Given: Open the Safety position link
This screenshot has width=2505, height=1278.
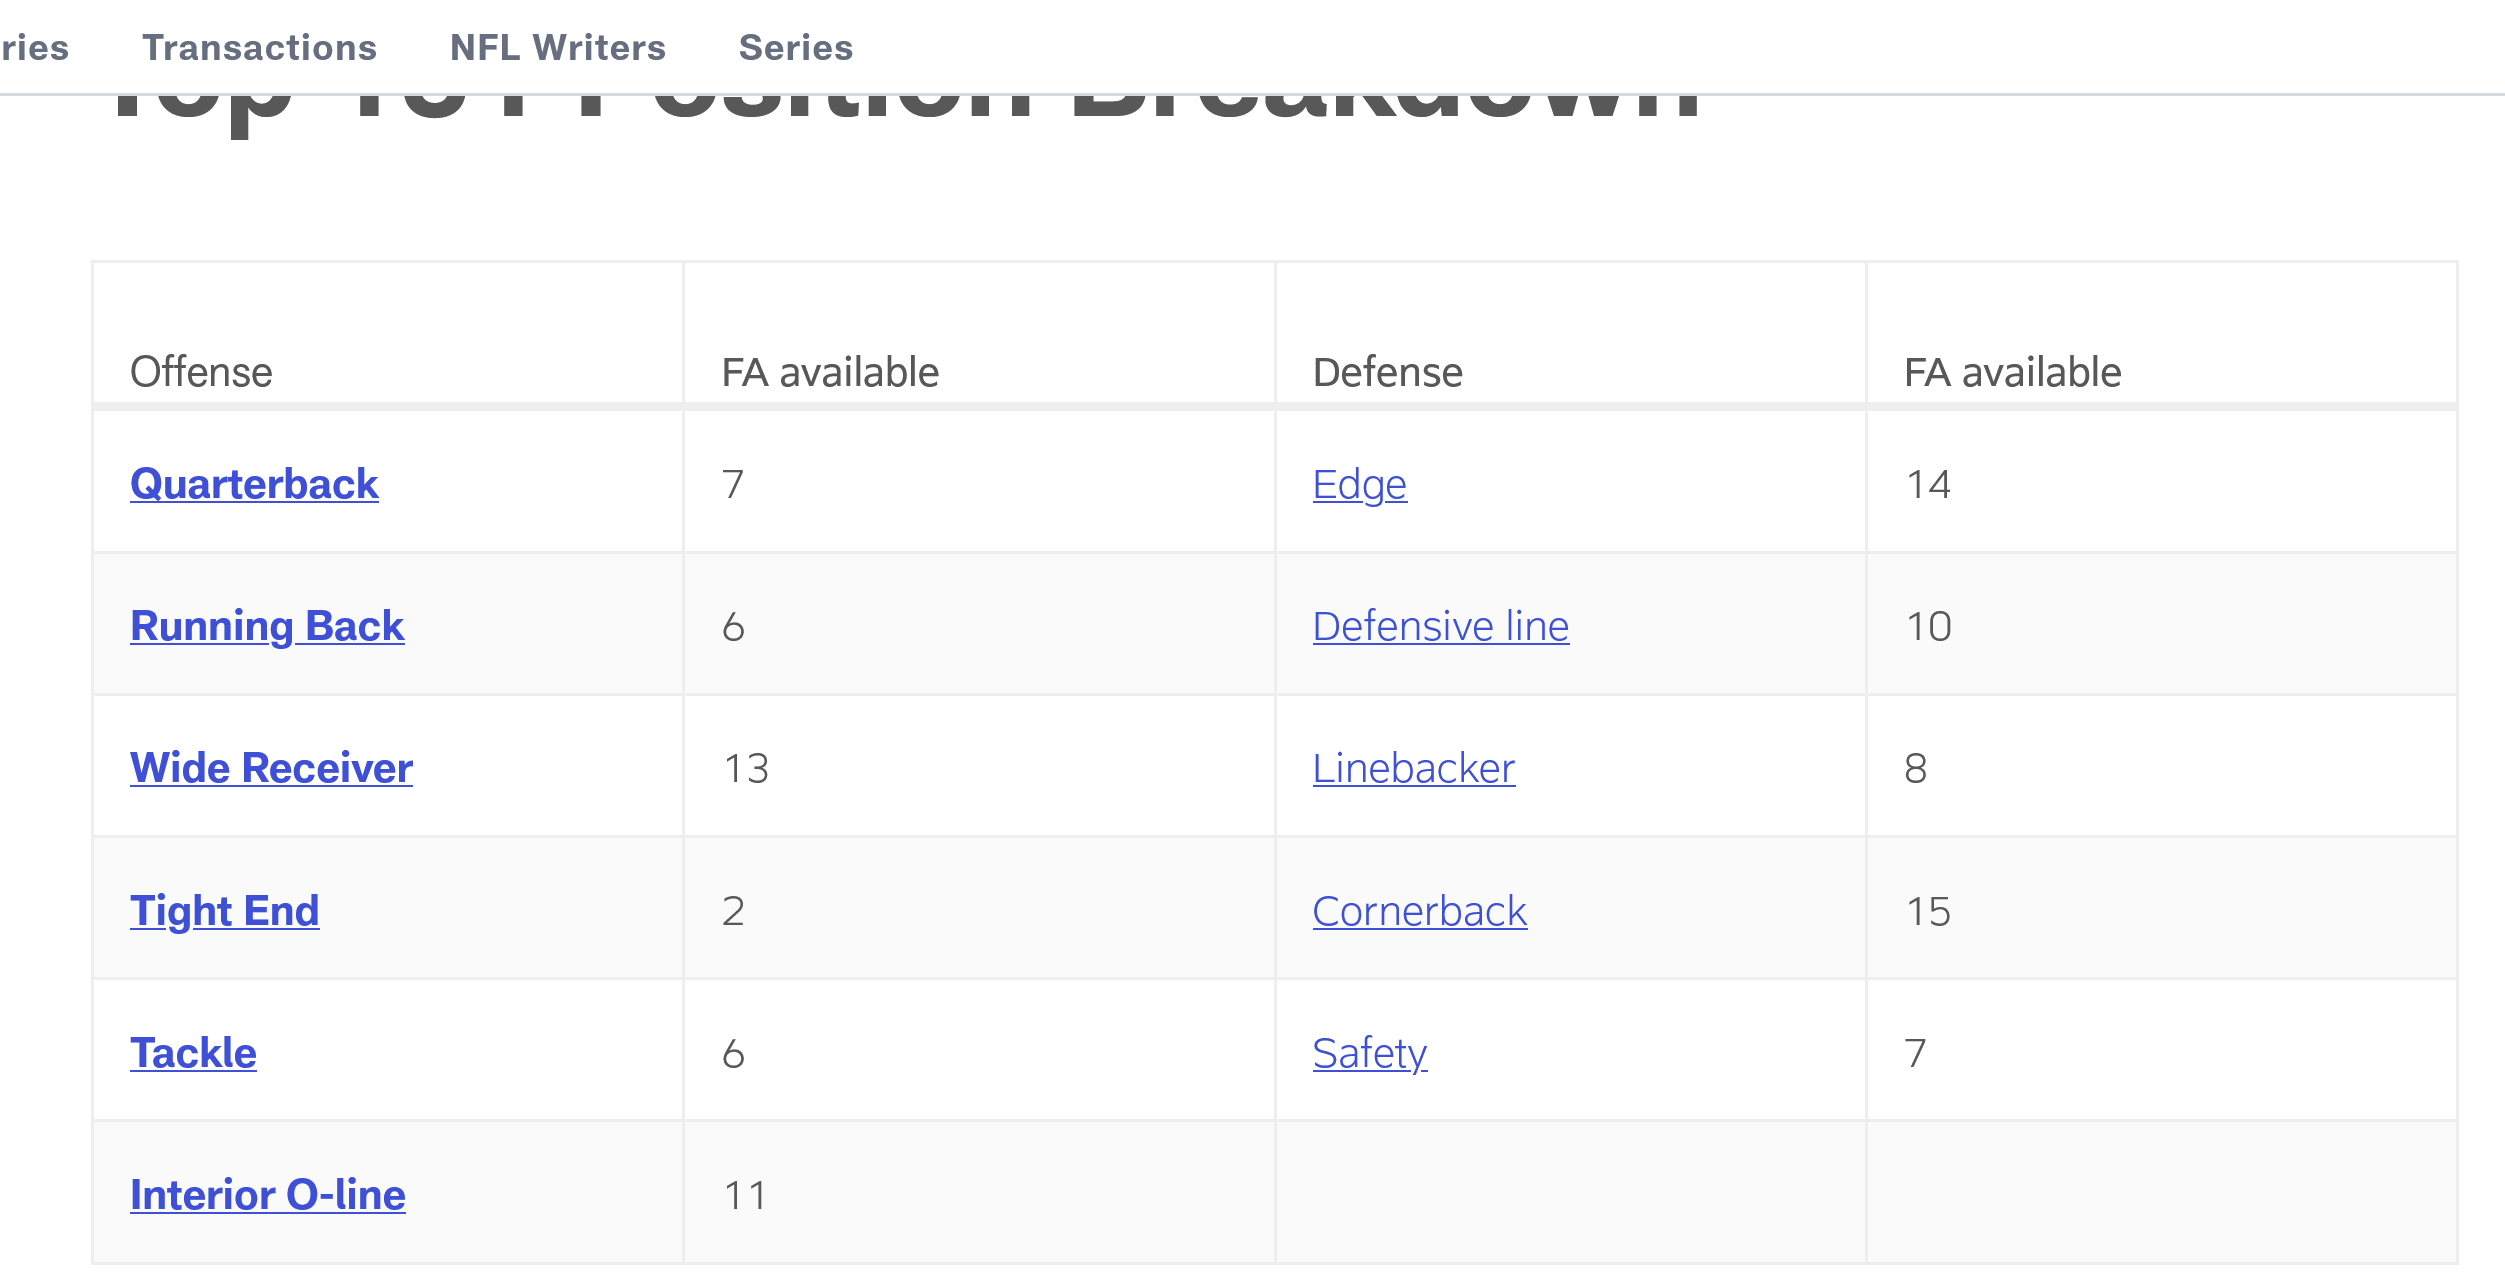Looking at the screenshot, I should pos(1370,1054).
